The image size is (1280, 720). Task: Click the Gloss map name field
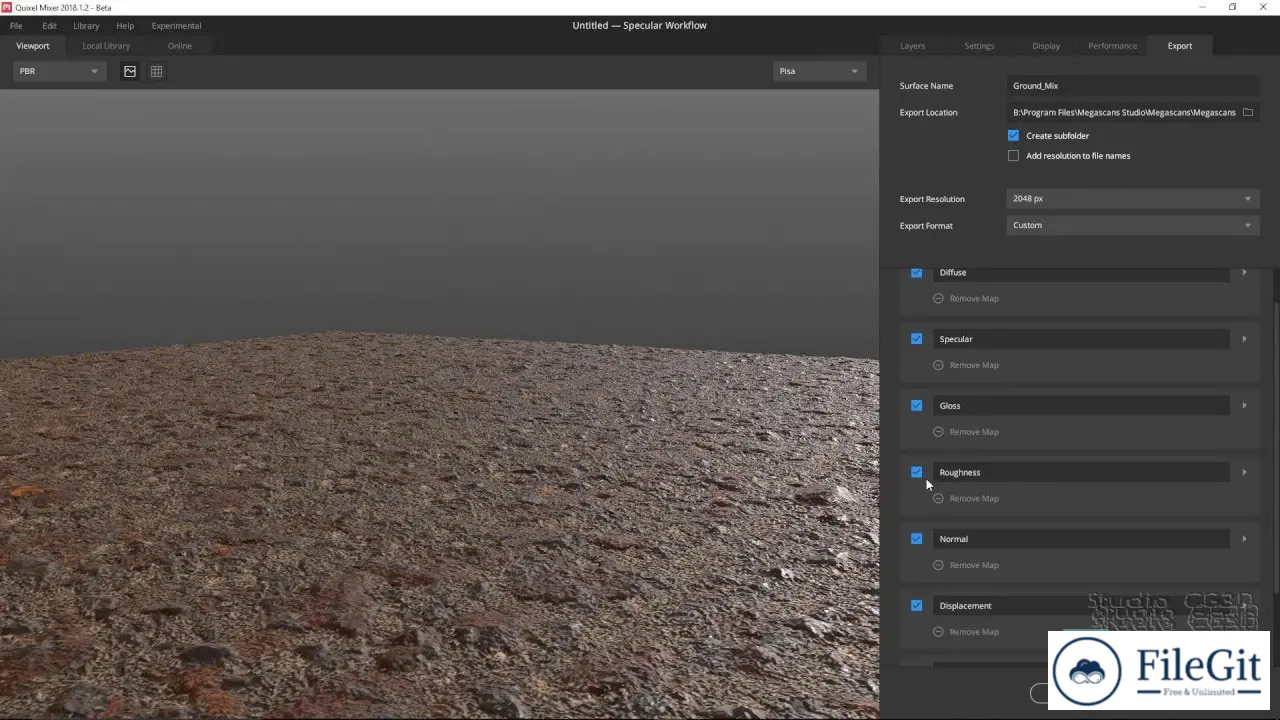coord(1081,405)
